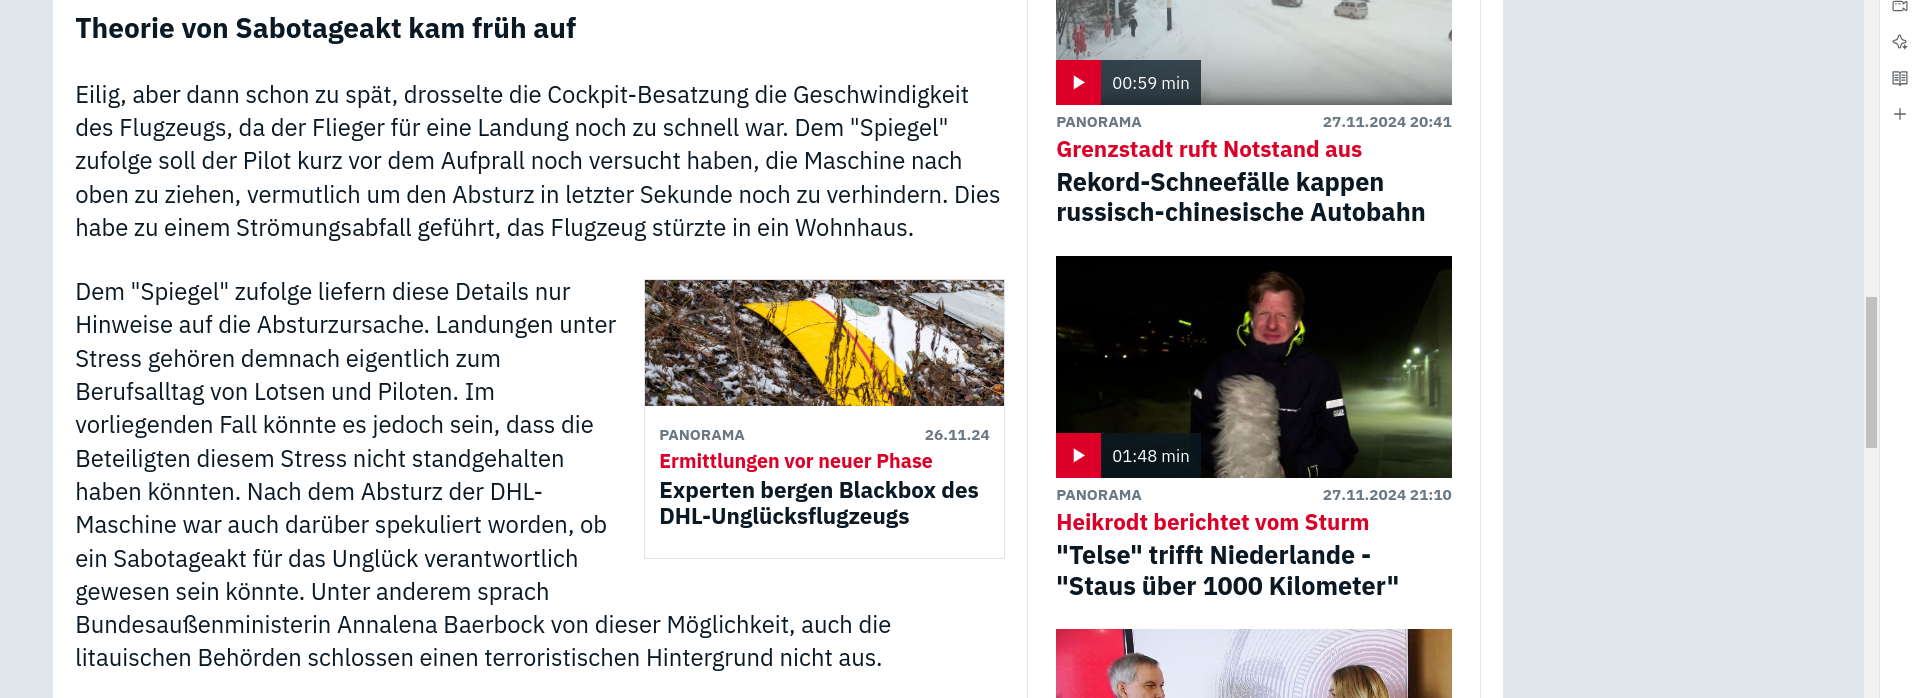Click the plus icon in browser sidebar
This screenshot has height=698, width=1919.
[1900, 114]
